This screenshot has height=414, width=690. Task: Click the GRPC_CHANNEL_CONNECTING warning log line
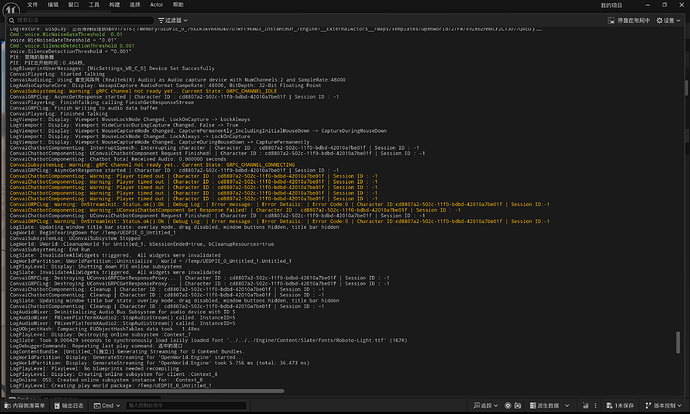152,165
